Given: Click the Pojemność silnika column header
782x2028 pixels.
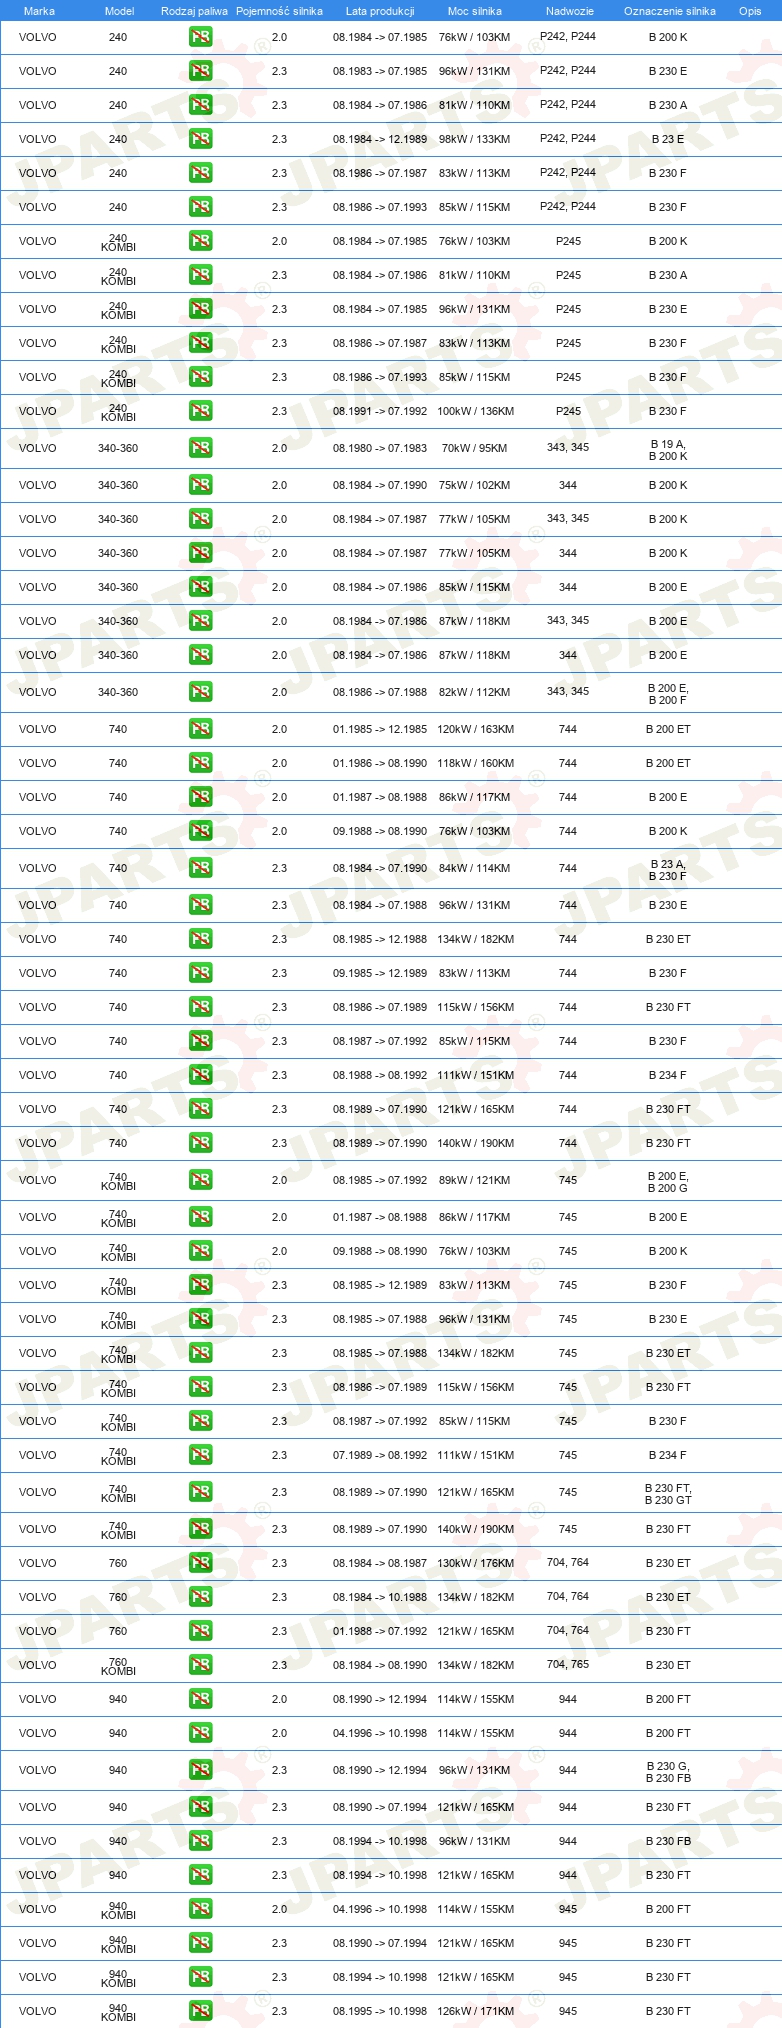Looking at the screenshot, I should click(279, 11).
